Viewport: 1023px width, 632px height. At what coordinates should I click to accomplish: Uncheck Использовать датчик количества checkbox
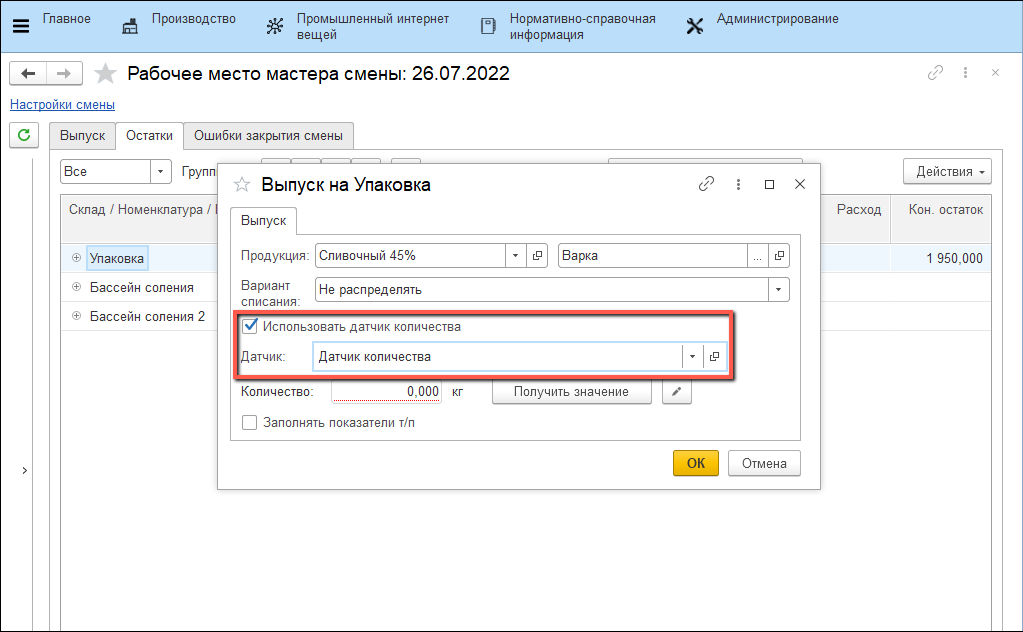tap(250, 326)
